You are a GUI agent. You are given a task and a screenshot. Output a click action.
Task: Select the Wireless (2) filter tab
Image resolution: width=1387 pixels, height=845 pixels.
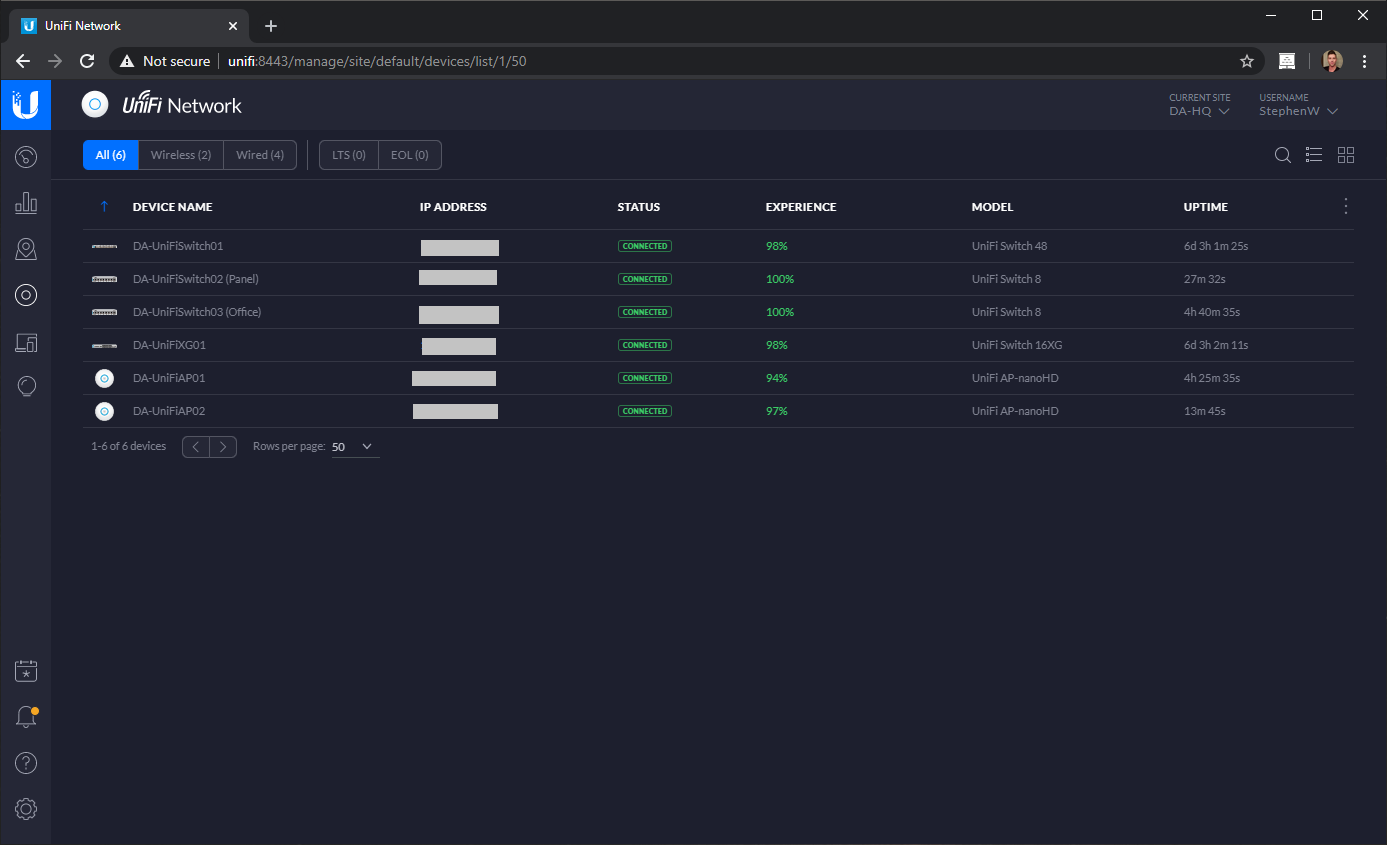click(180, 155)
